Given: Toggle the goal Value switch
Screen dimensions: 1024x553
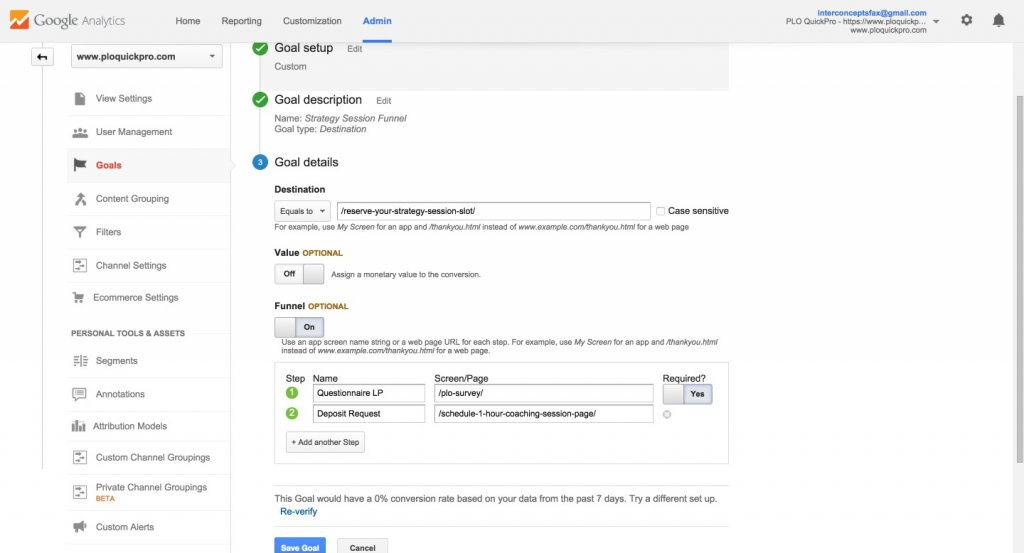Looking at the screenshot, I should pos(299,274).
